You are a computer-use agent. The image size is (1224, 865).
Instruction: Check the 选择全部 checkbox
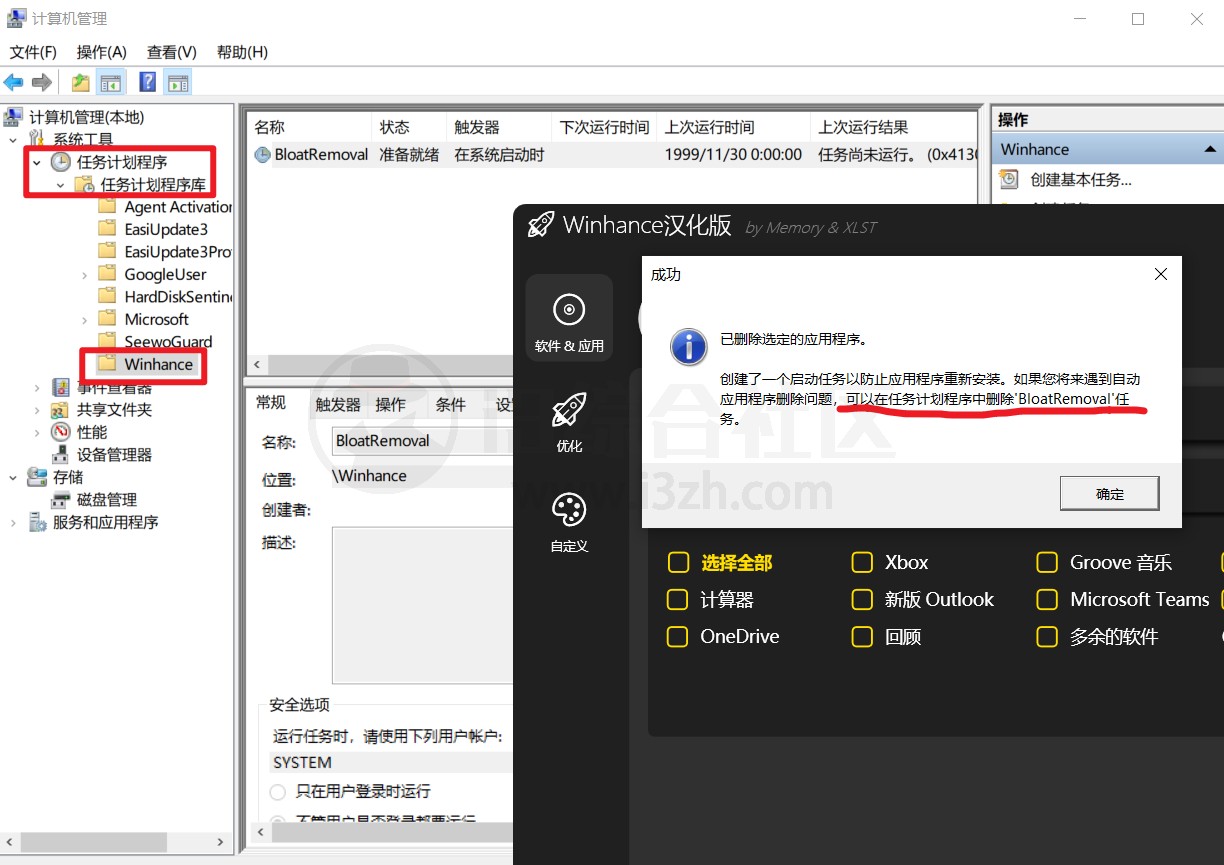tap(678, 562)
